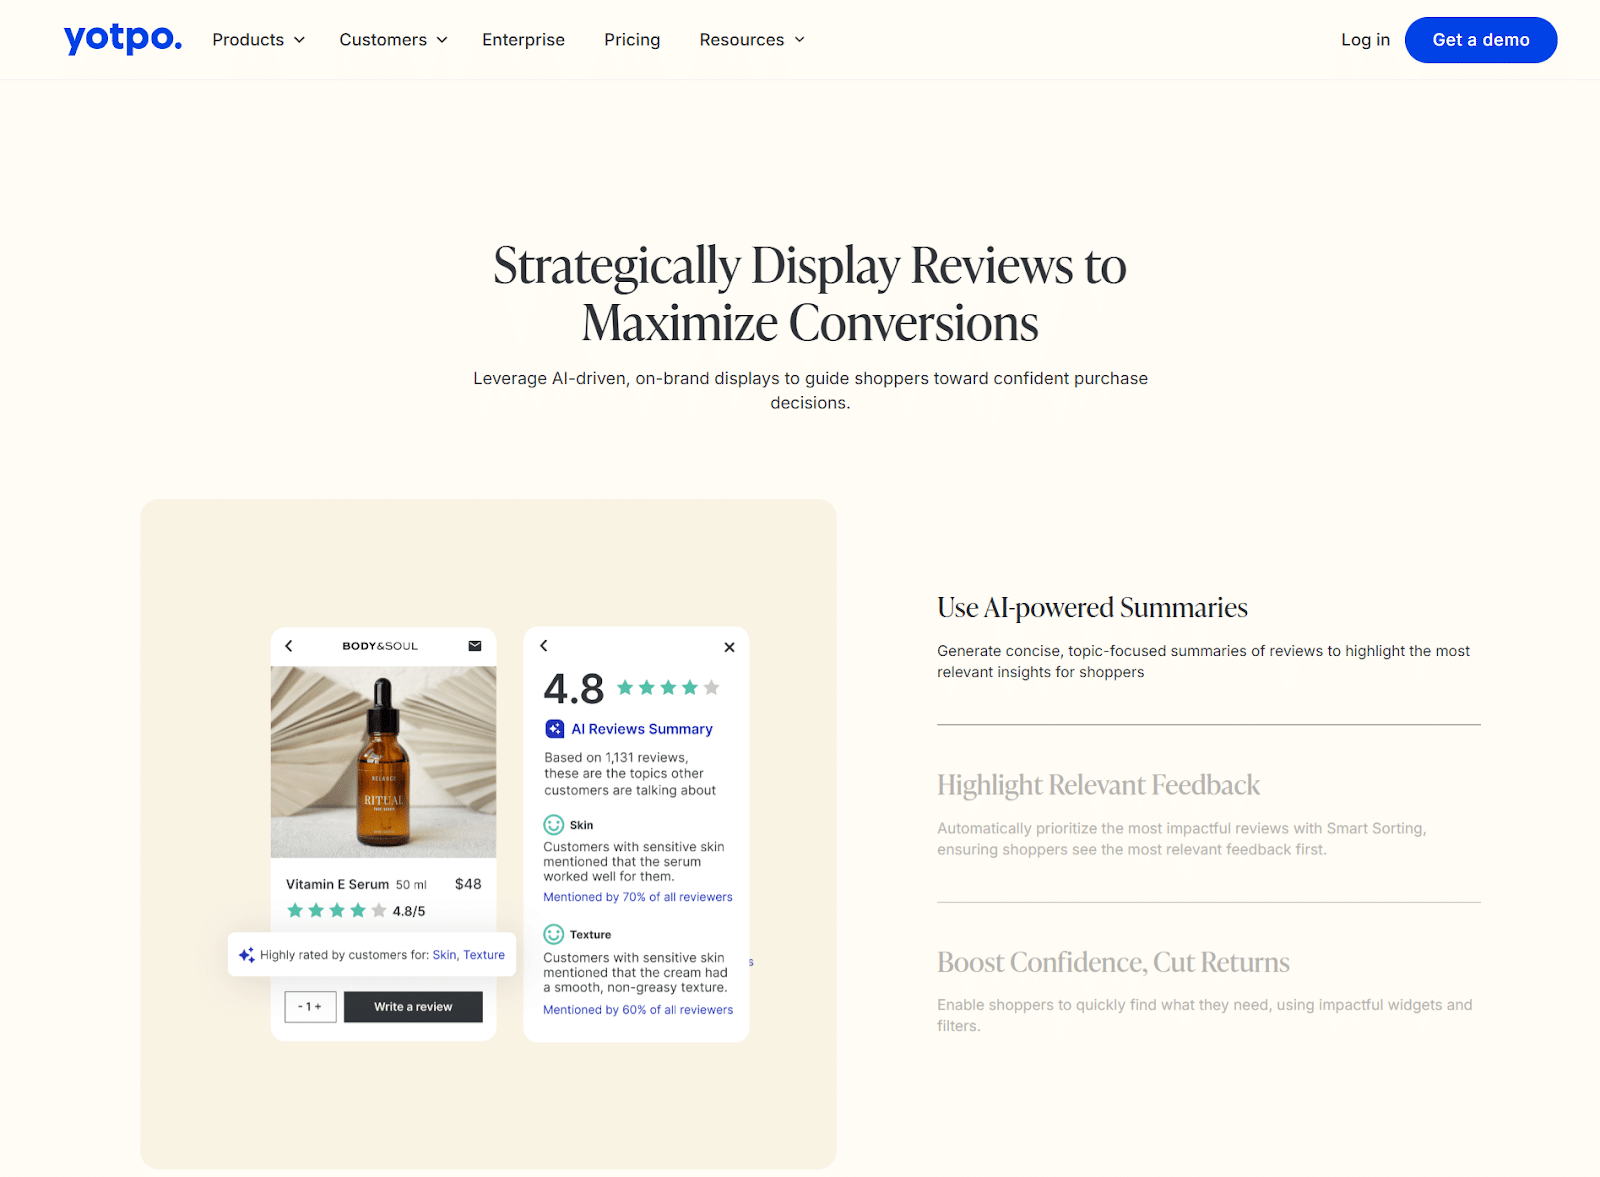This screenshot has width=1600, height=1177.
Task: Close the AI Reviews Summary card
Action: [x=729, y=647]
